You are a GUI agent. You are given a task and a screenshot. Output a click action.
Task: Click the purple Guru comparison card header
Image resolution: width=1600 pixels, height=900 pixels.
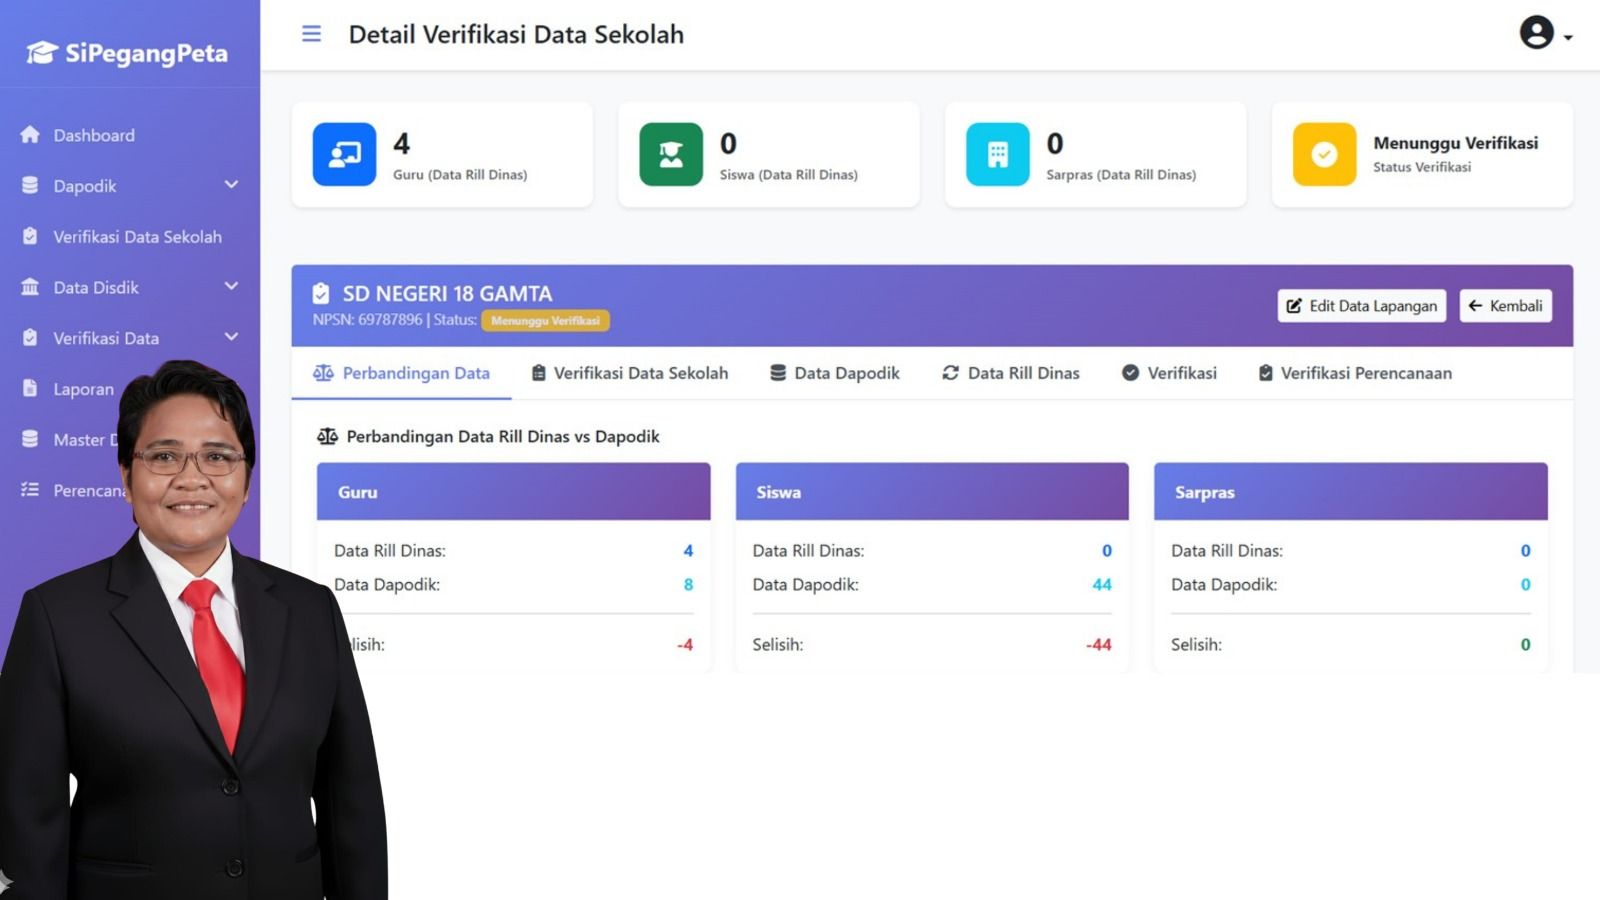click(x=513, y=491)
